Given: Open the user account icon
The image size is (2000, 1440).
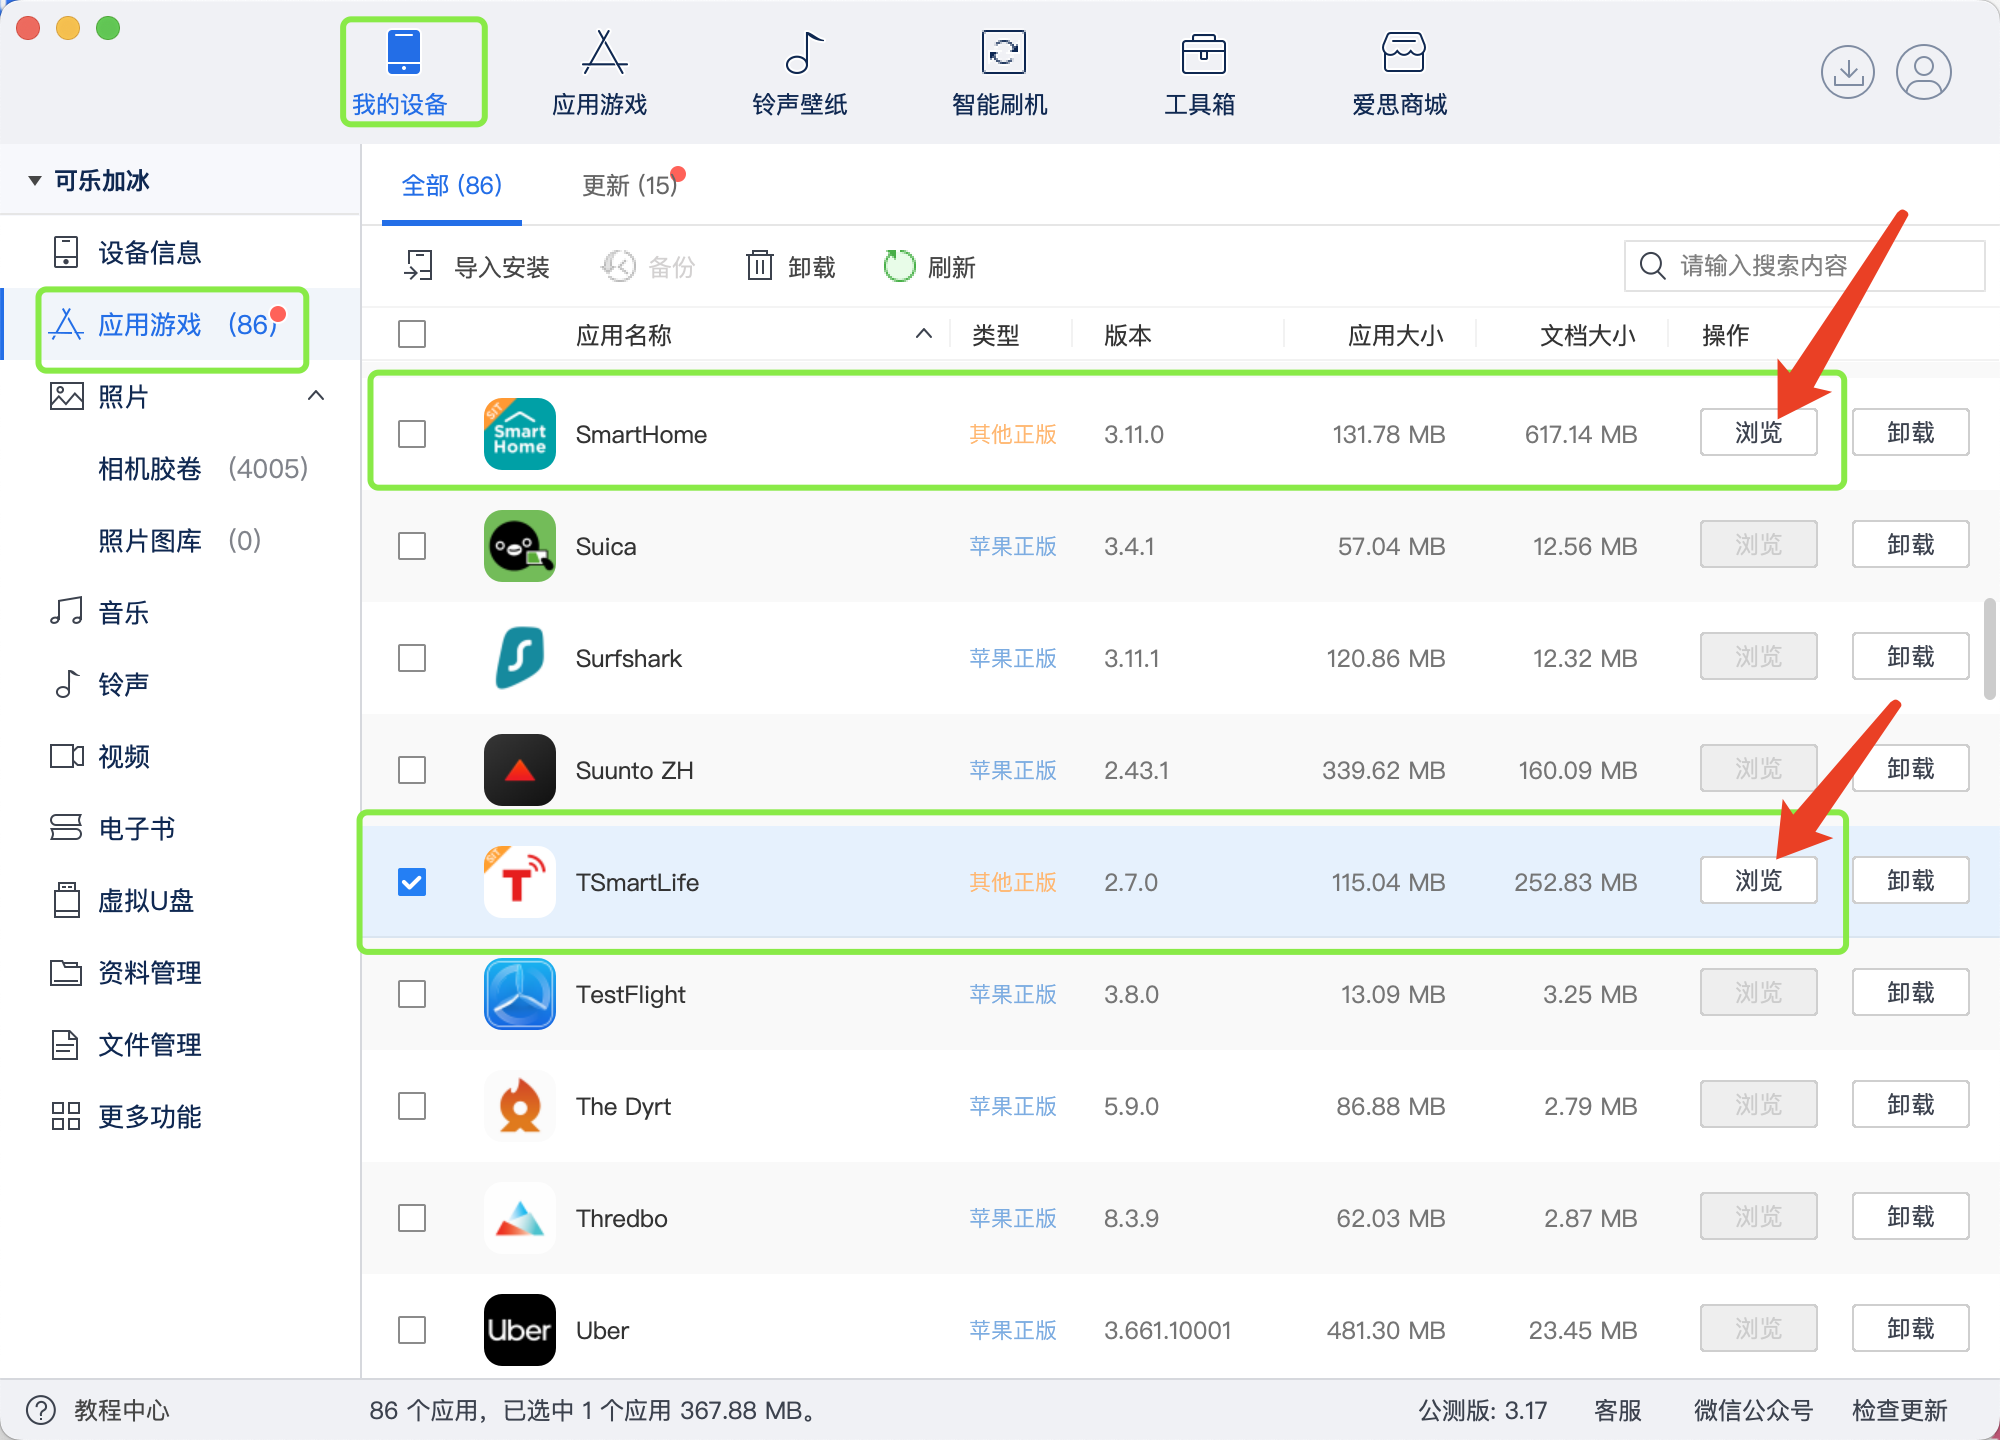Looking at the screenshot, I should click(x=1924, y=72).
